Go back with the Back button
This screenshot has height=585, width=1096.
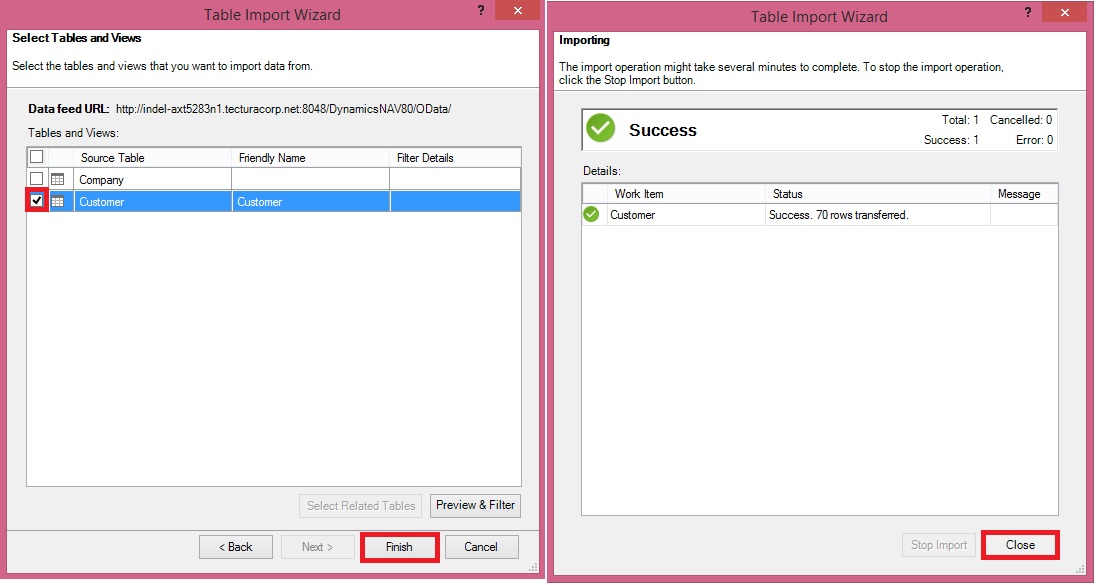pos(235,547)
